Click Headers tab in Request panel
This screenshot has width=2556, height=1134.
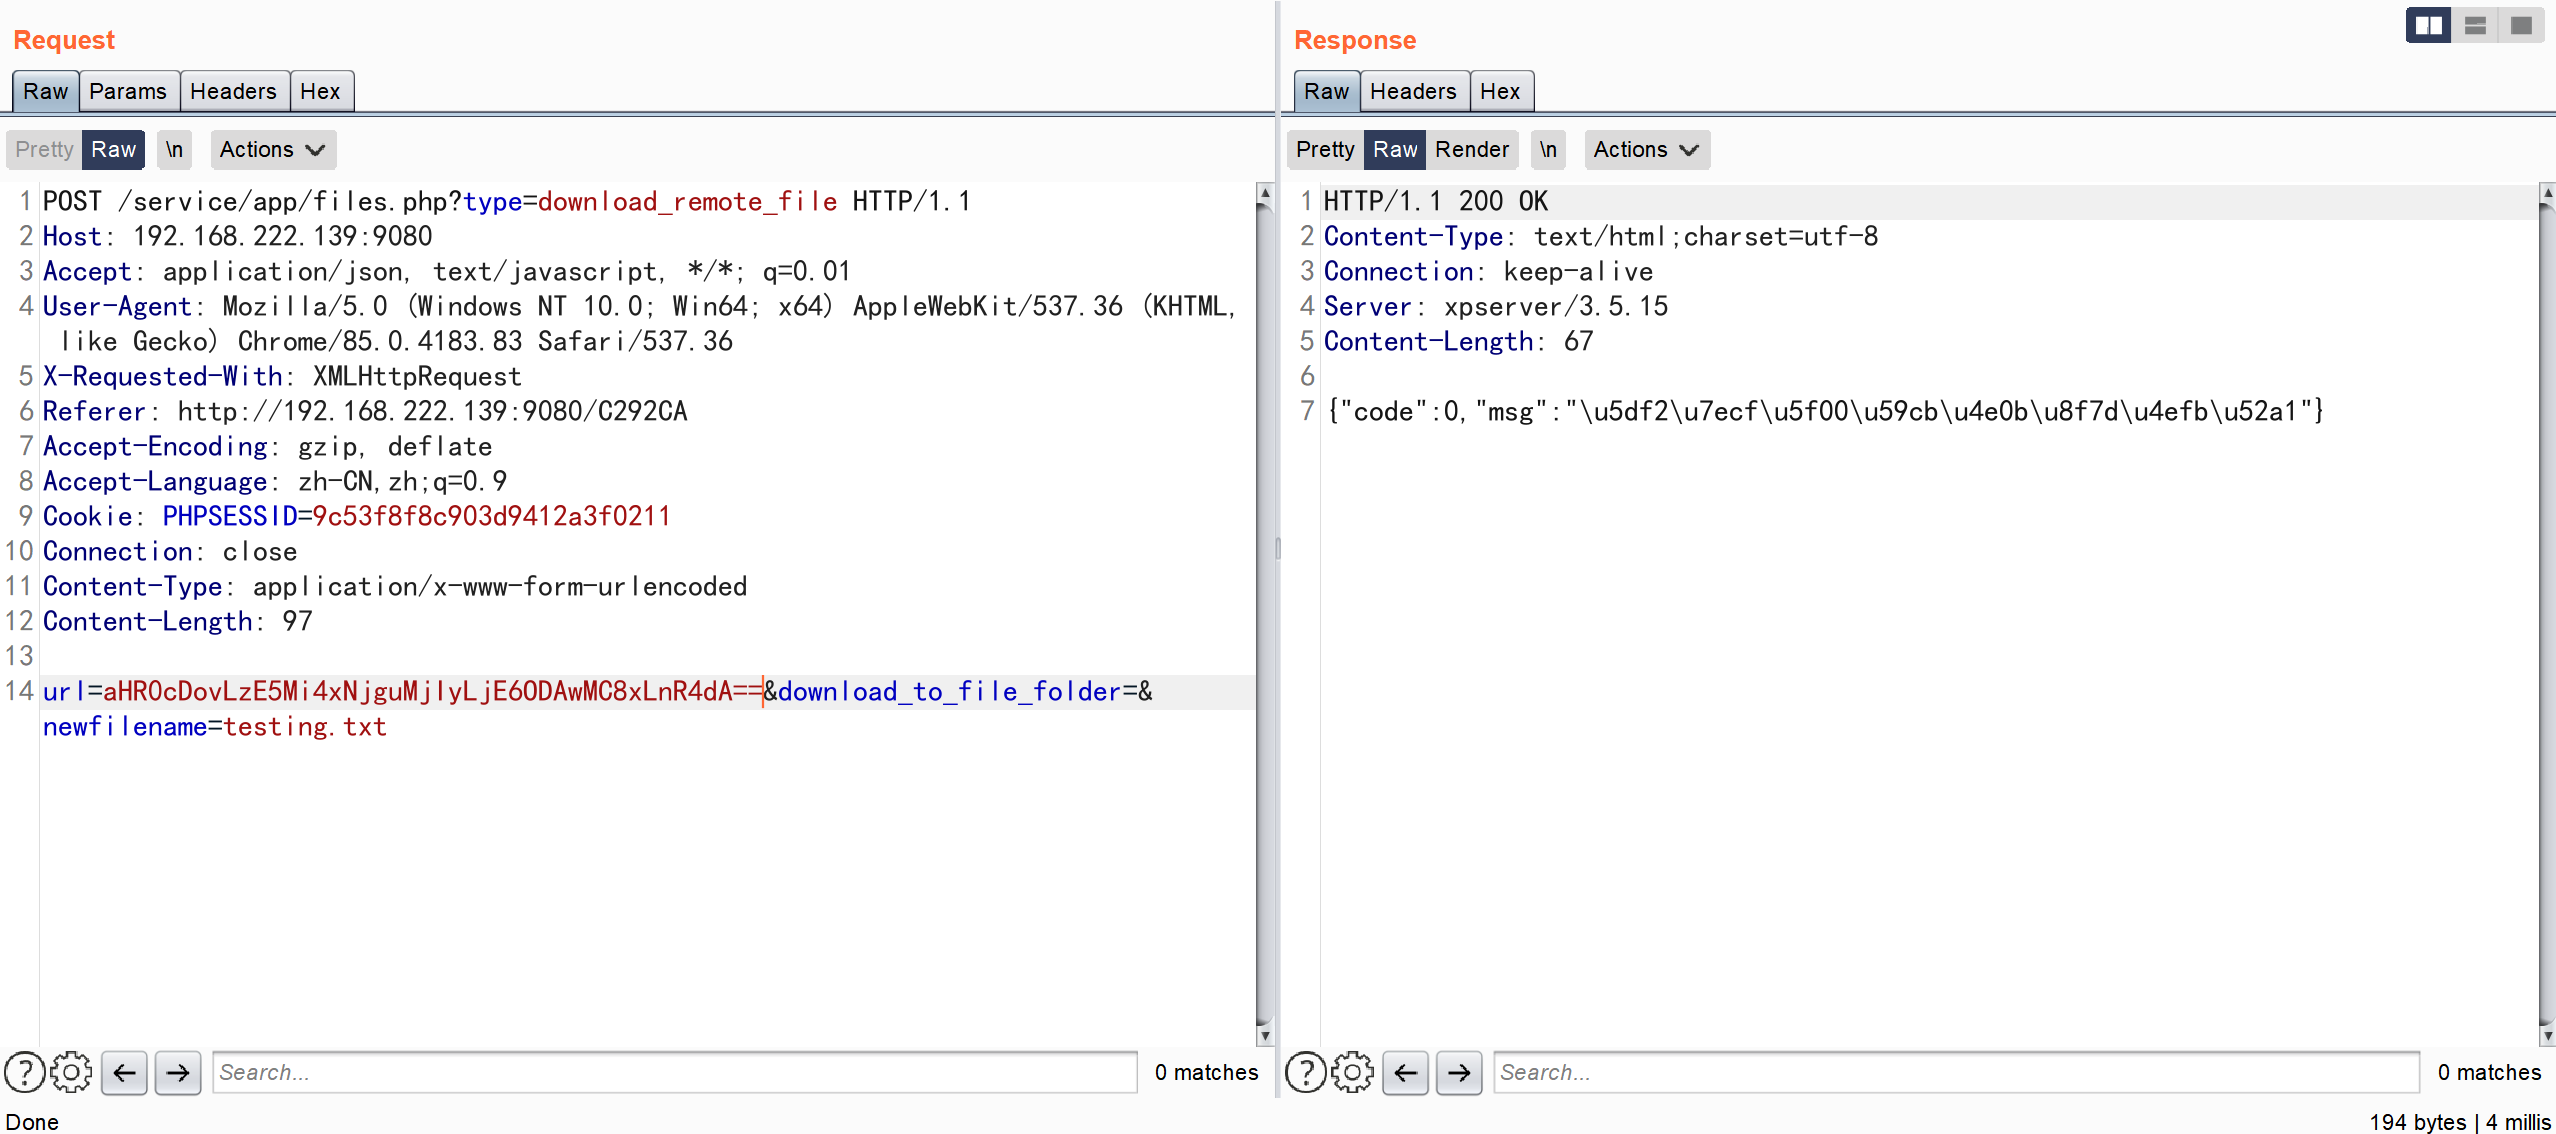coord(233,90)
